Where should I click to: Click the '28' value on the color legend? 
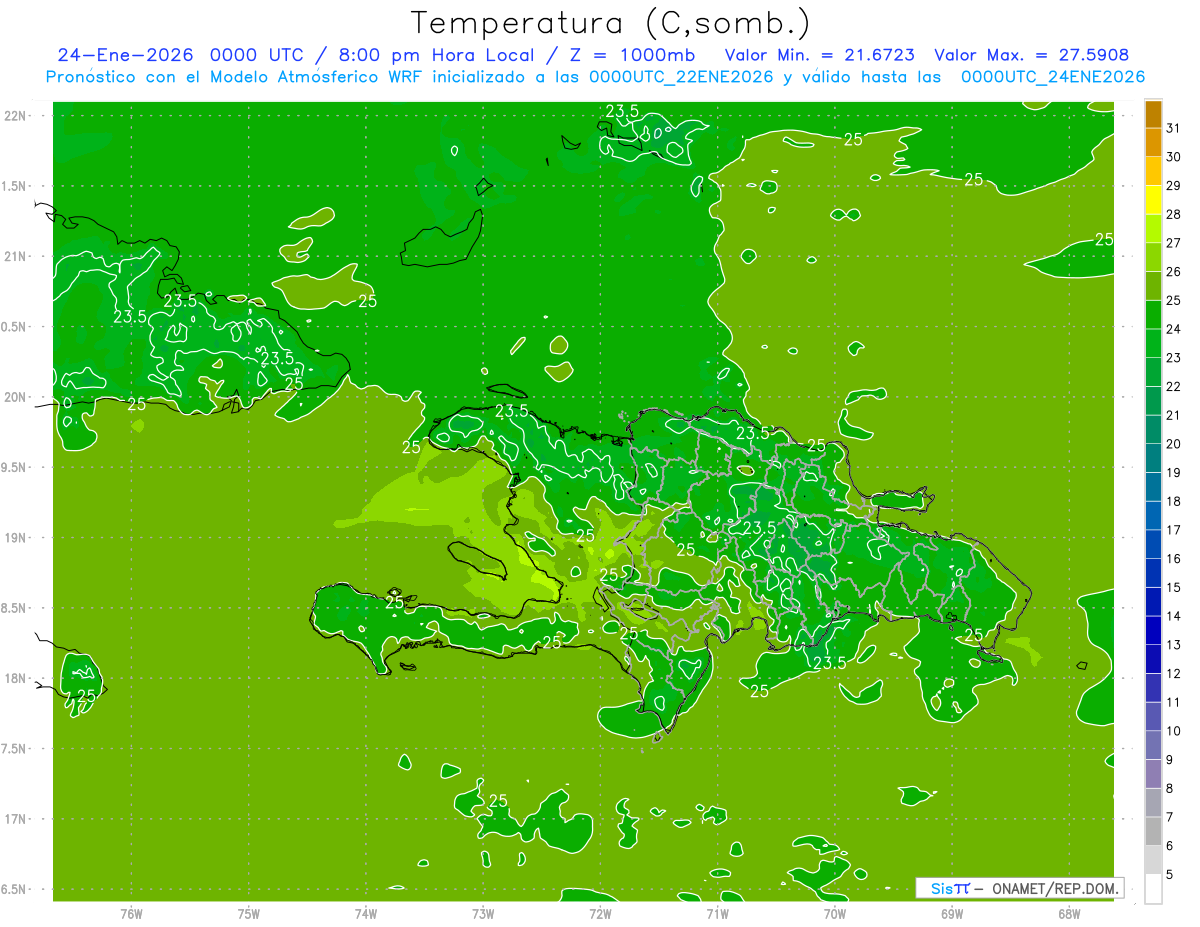(x=1174, y=214)
